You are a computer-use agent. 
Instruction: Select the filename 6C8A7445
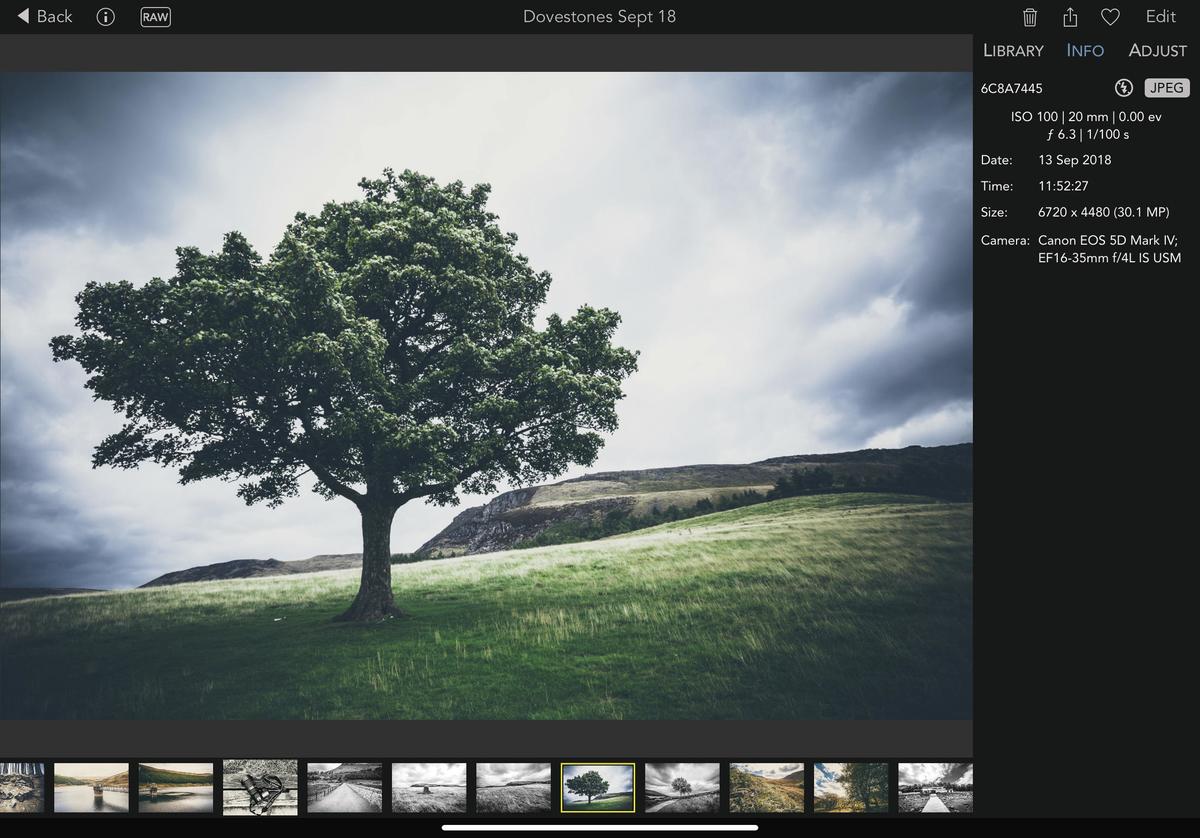click(1011, 88)
